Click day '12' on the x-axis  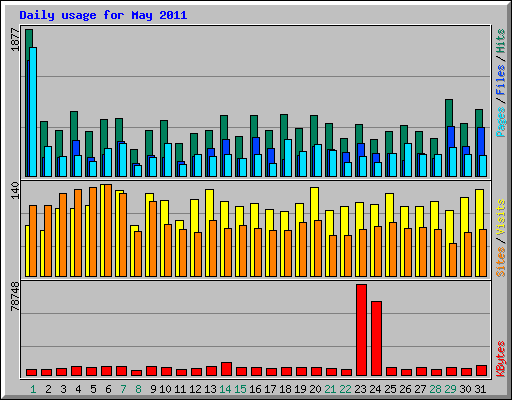(195, 389)
